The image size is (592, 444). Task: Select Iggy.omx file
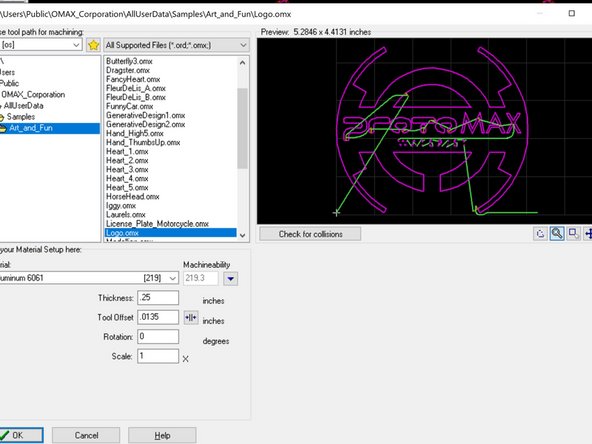121,206
